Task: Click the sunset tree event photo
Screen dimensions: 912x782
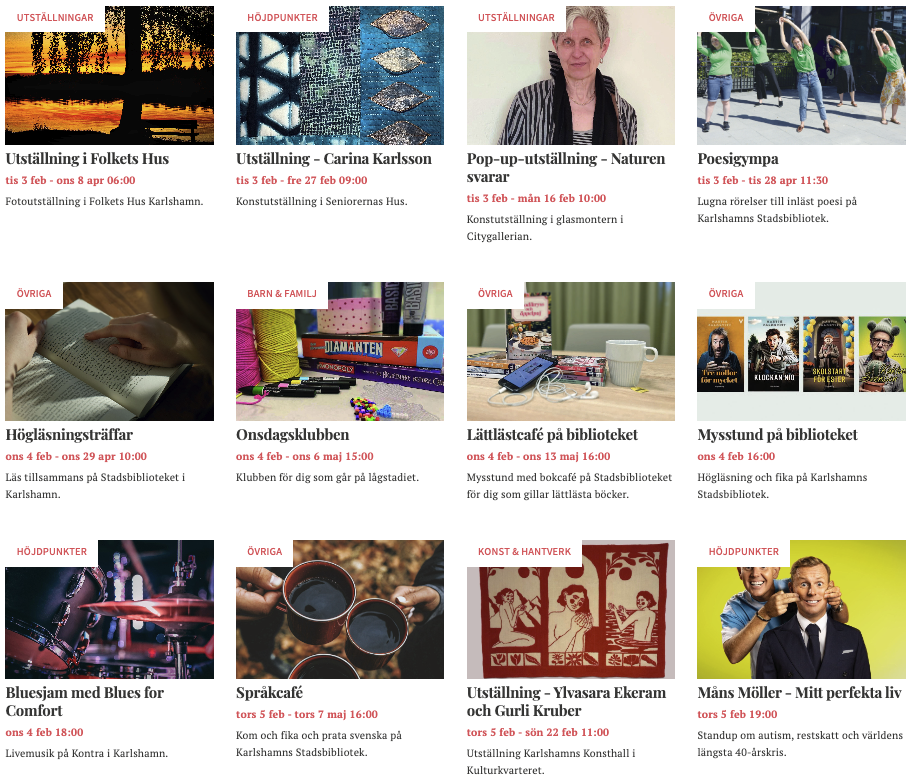Action: click(109, 76)
